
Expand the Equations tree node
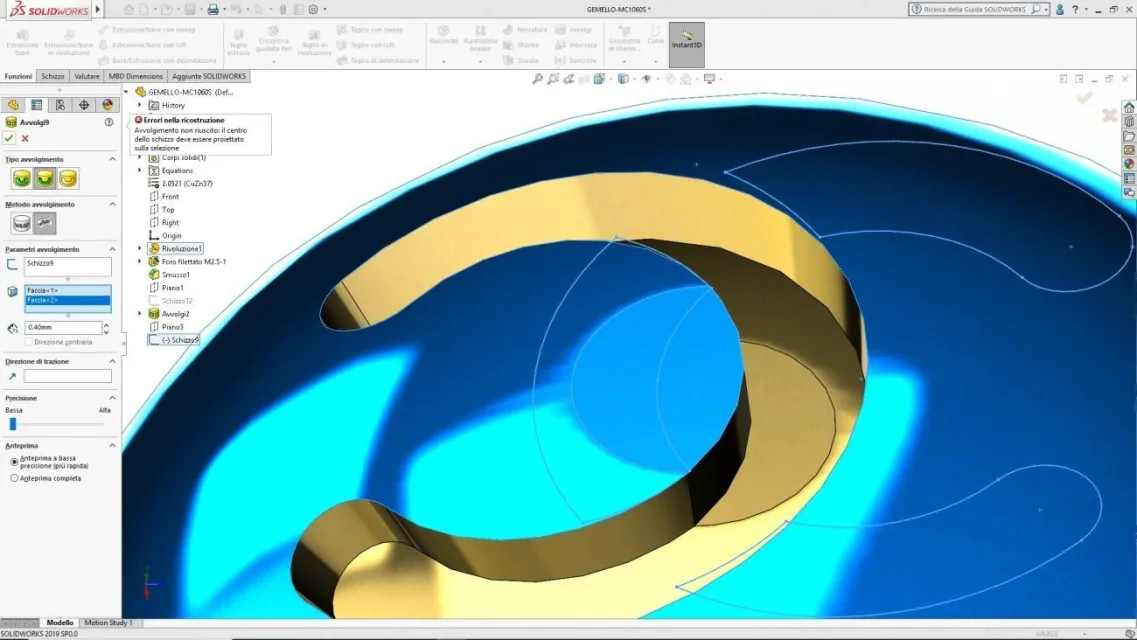(140, 170)
